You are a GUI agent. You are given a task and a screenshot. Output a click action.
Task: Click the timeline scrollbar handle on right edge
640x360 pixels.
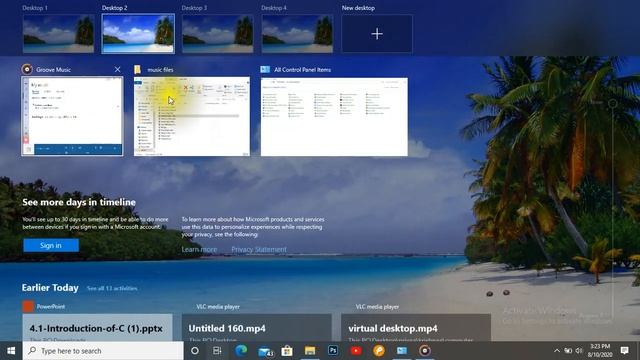click(613, 104)
